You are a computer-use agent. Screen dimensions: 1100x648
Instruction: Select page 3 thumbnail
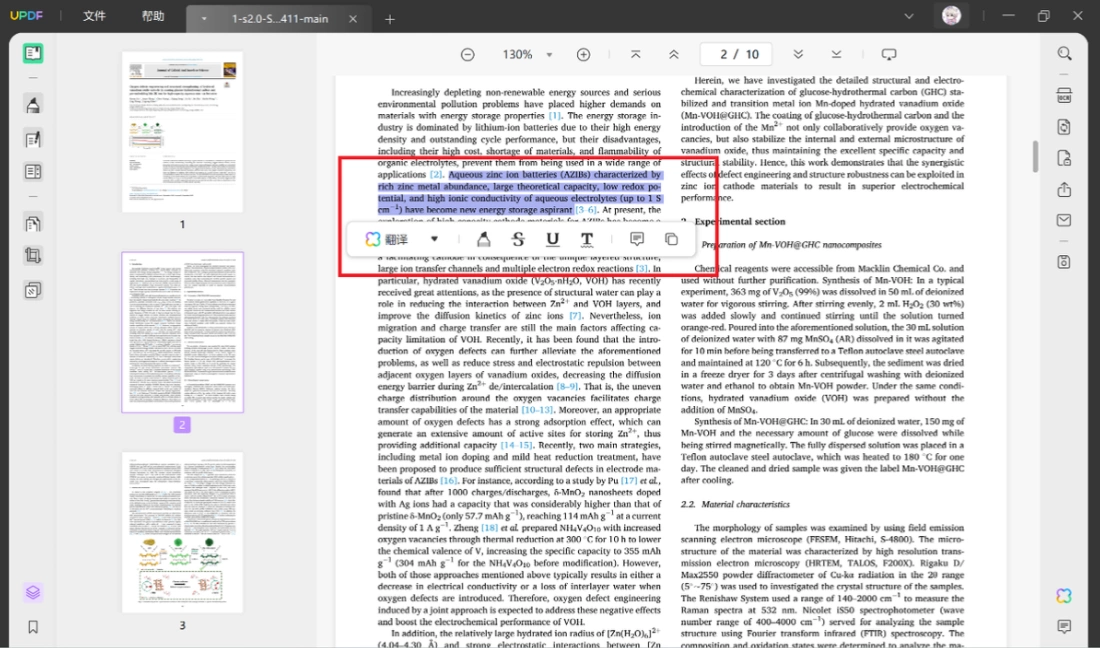[x=182, y=532]
